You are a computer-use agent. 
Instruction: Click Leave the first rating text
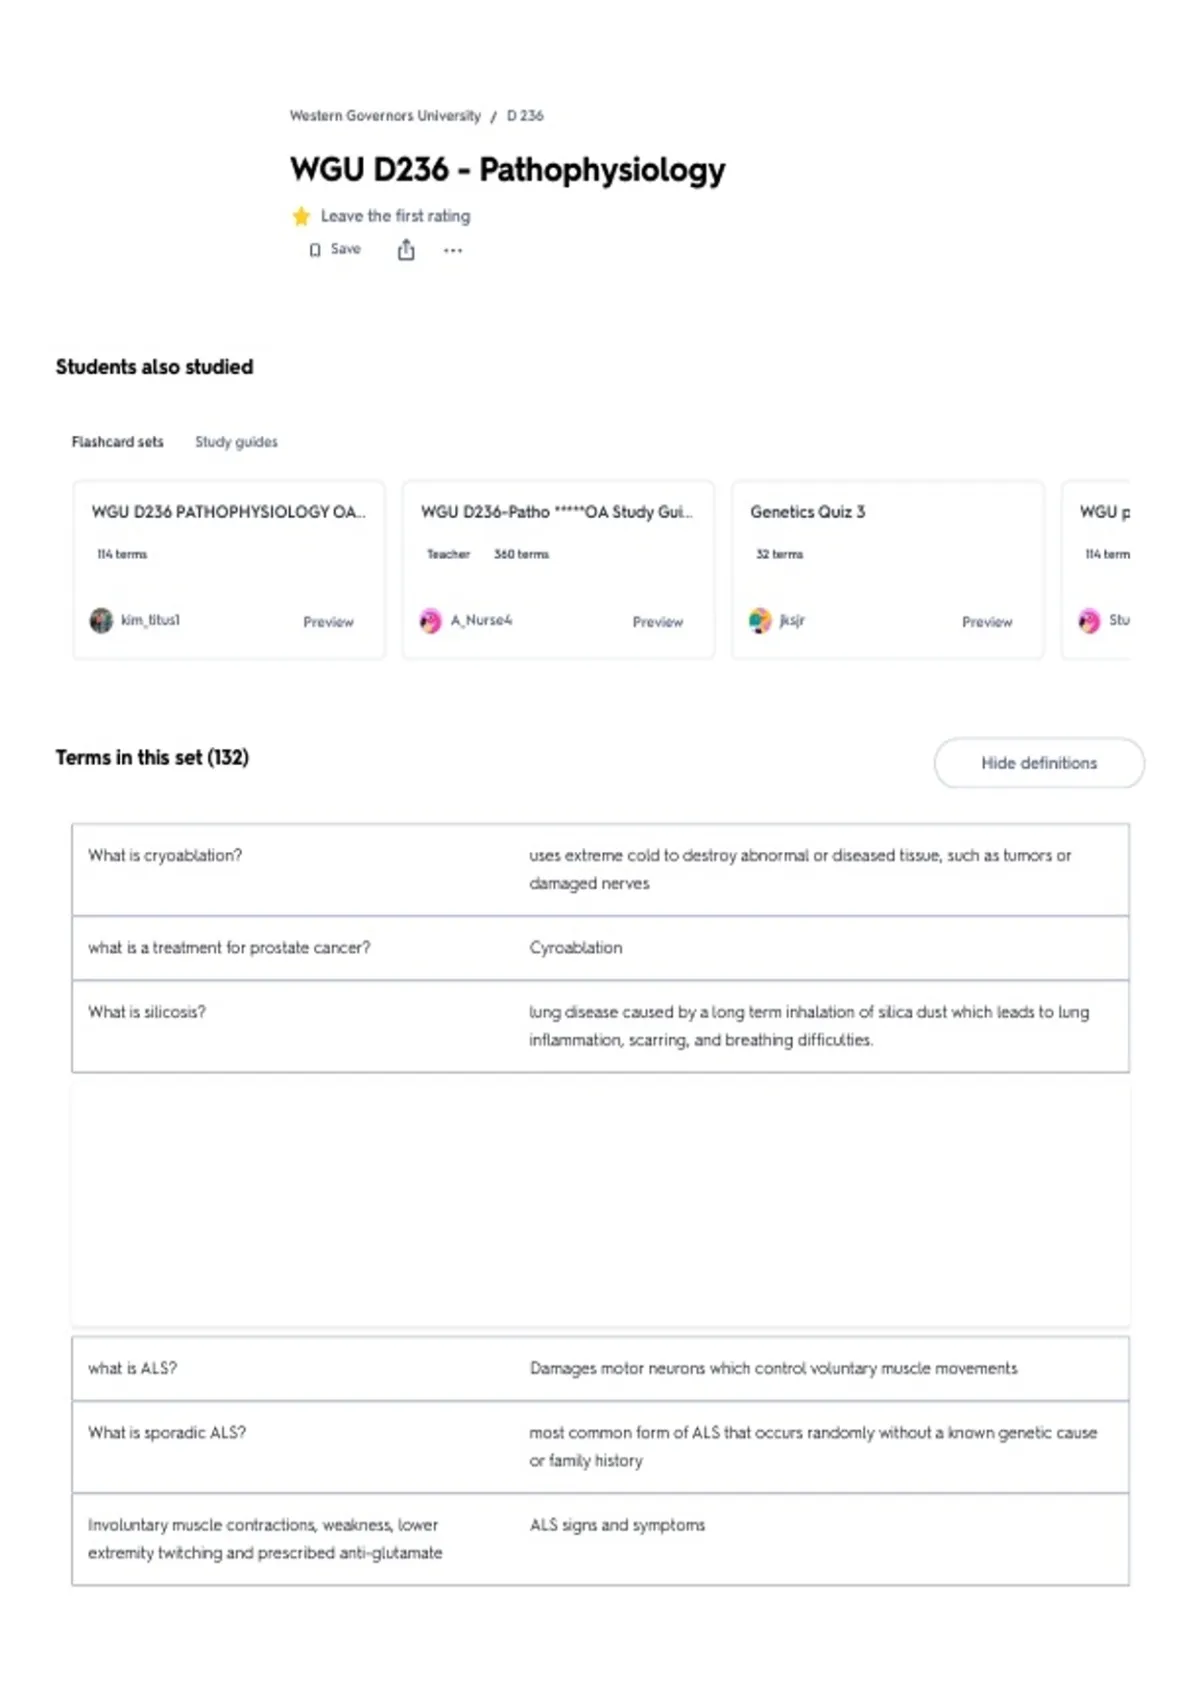395,216
